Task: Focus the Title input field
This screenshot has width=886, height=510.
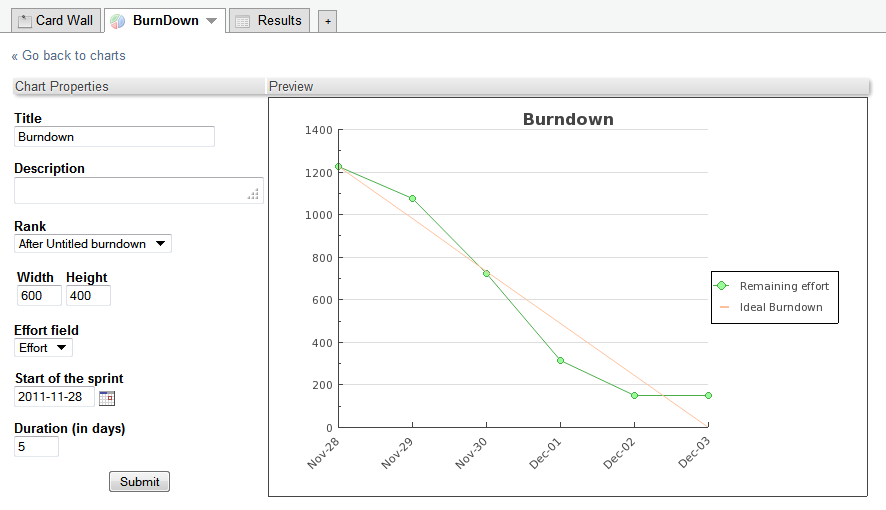Action: click(114, 137)
